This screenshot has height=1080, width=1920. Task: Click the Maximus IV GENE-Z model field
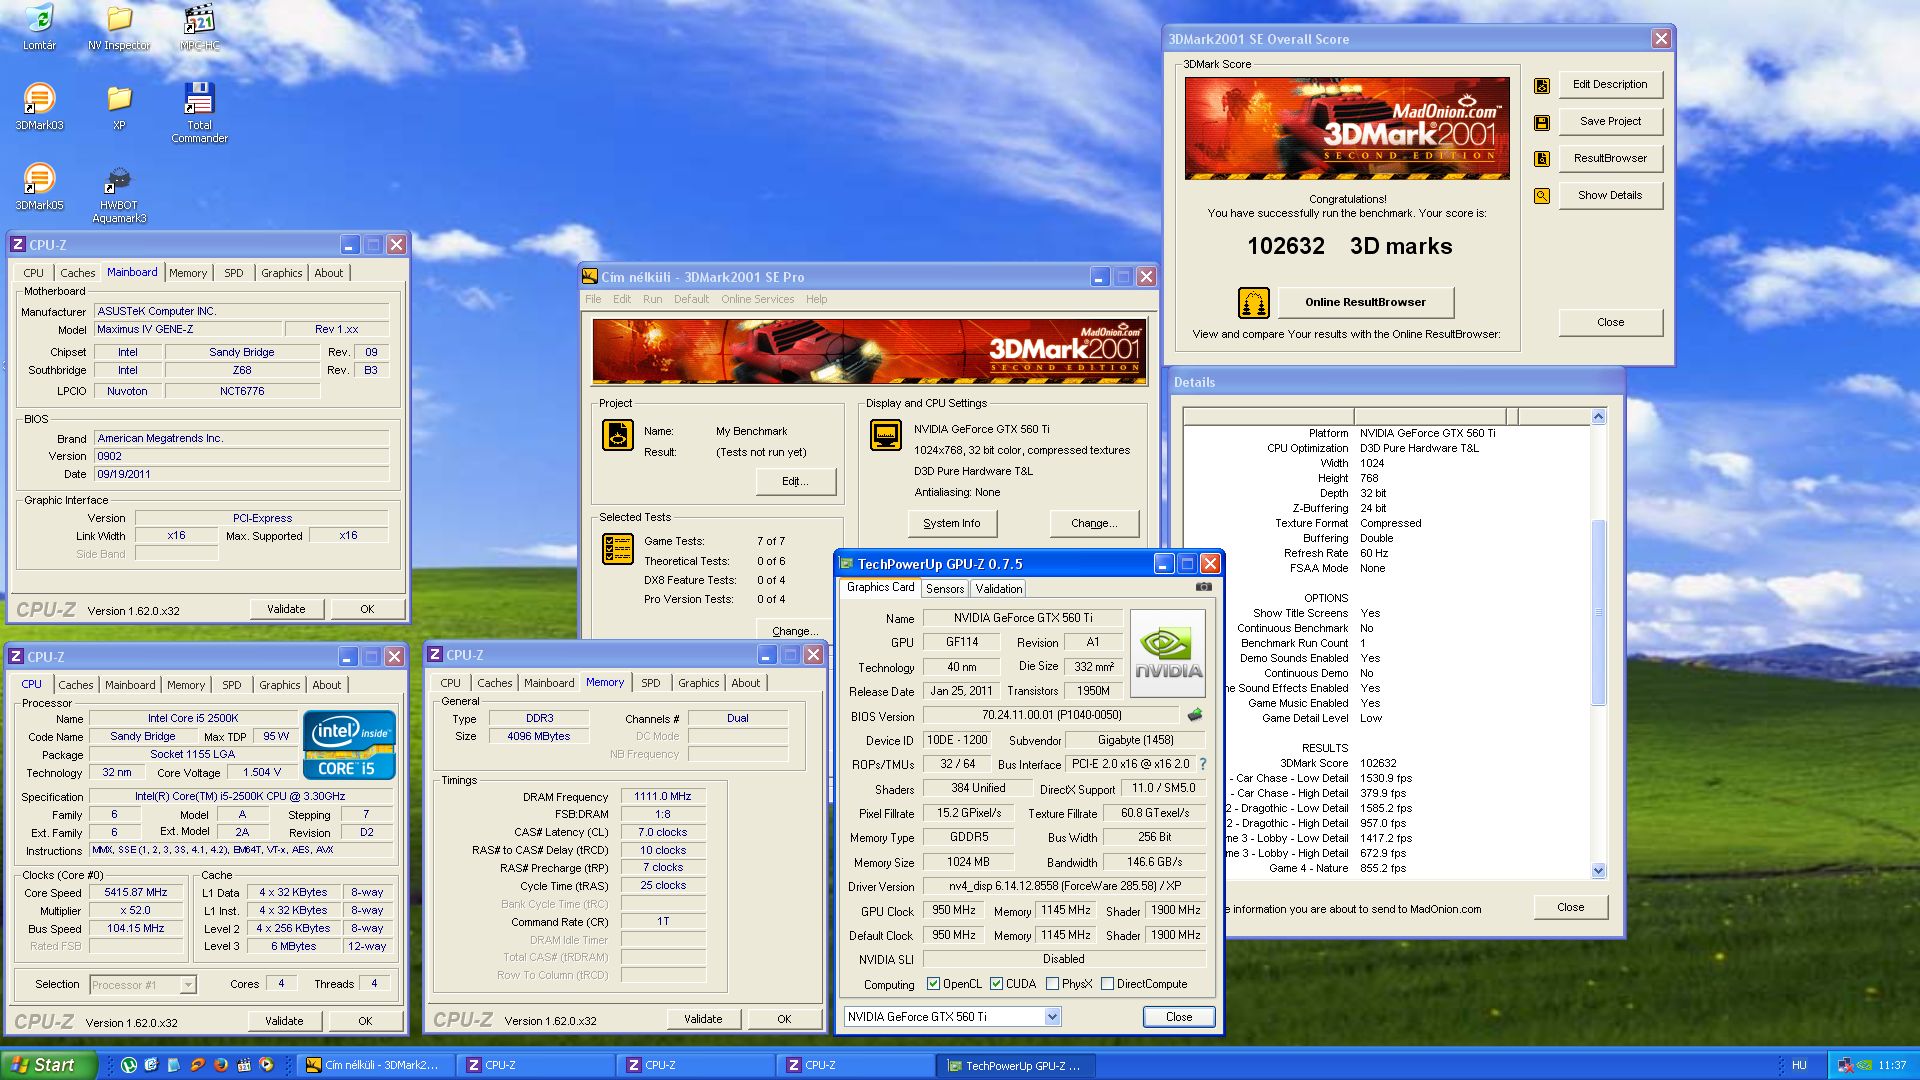(188, 329)
